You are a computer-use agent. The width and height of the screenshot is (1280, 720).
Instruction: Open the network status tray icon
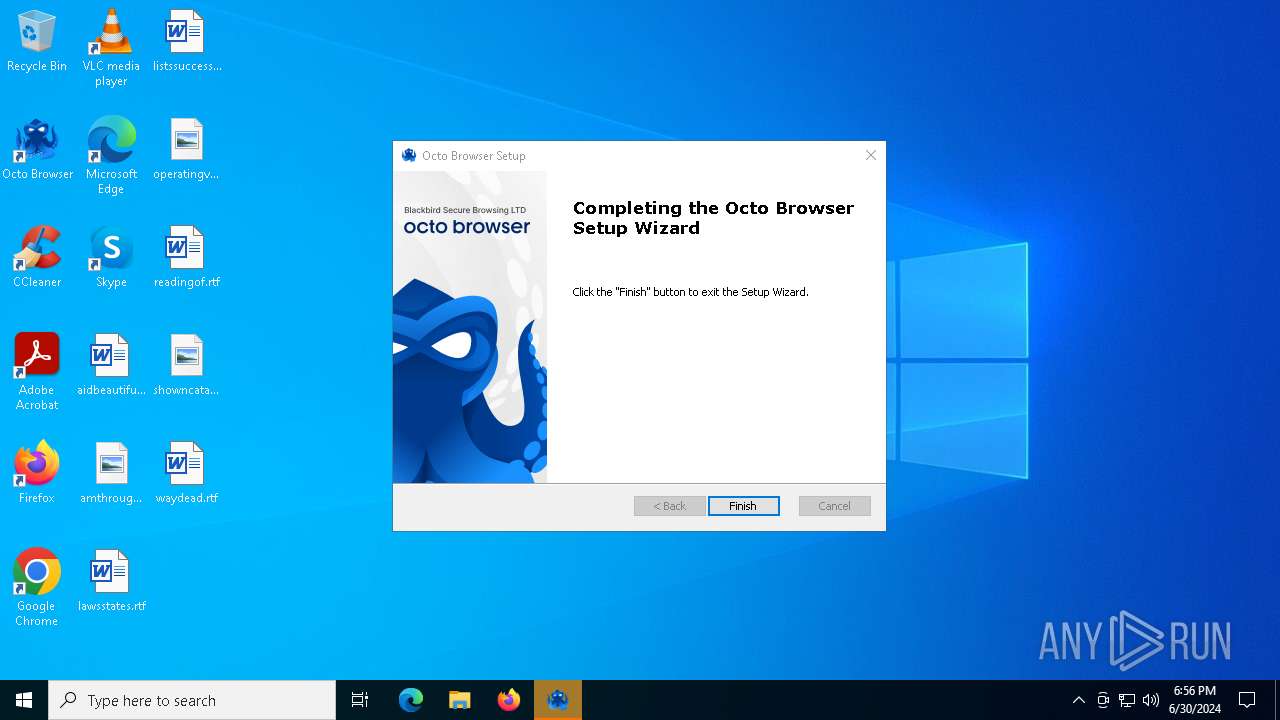[x=1127, y=700]
